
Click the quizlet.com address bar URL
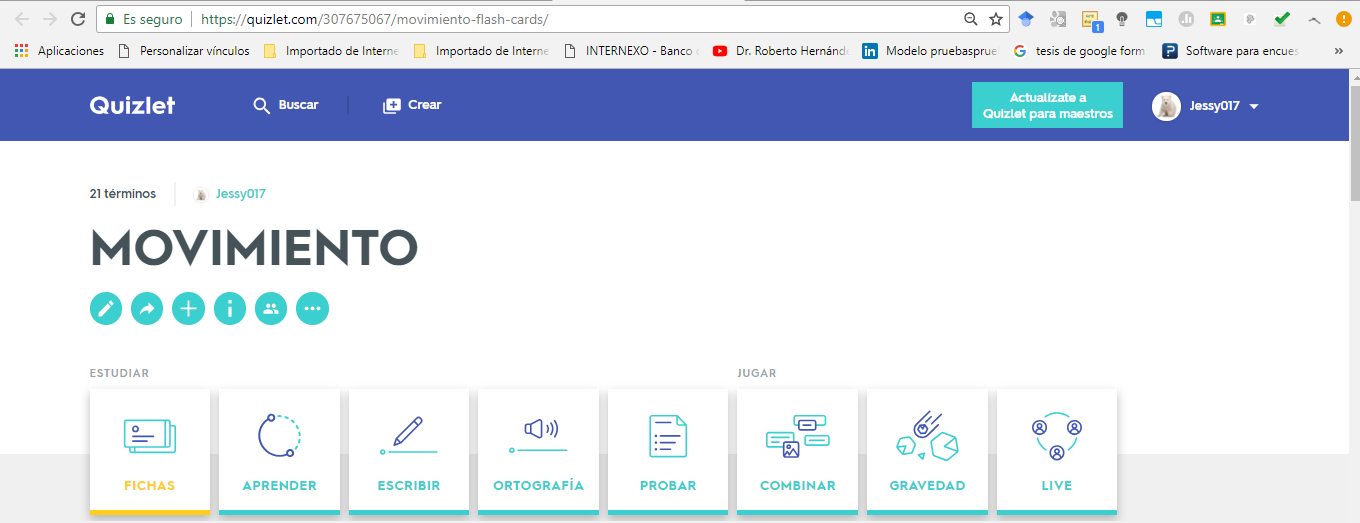pyautogui.click(x=374, y=19)
